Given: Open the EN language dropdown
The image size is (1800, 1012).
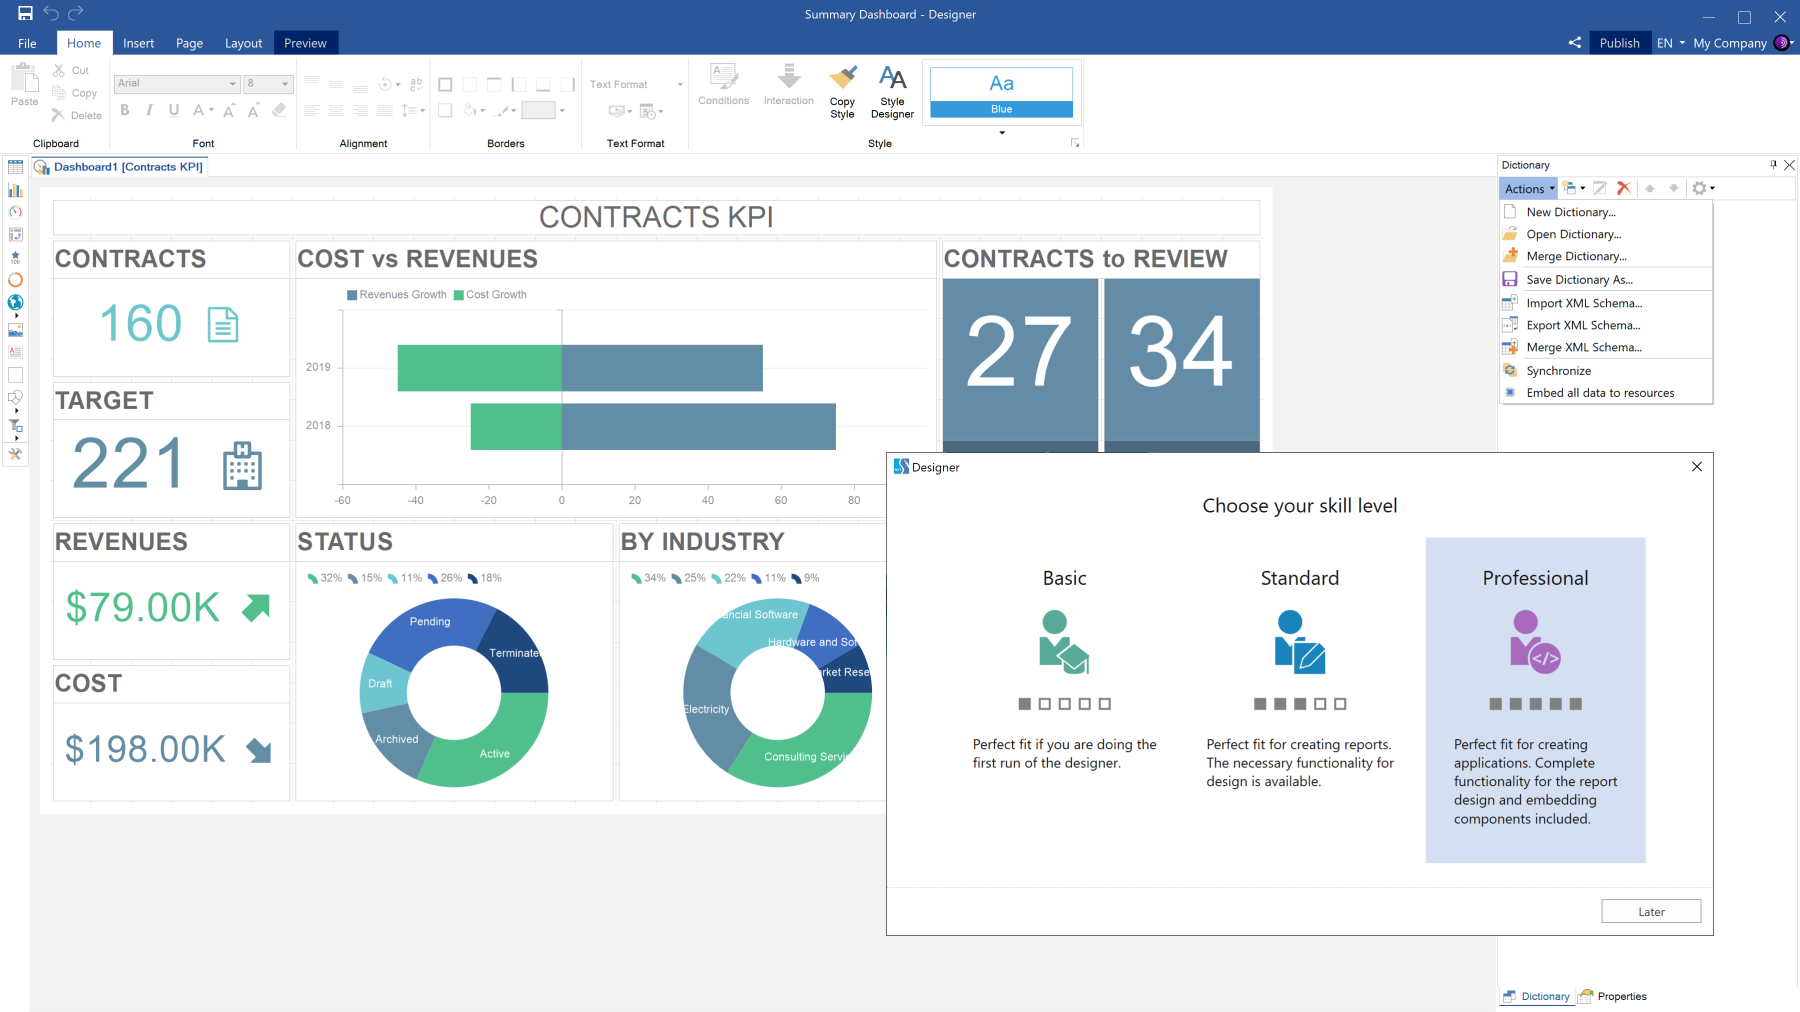Looking at the screenshot, I should (1670, 43).
